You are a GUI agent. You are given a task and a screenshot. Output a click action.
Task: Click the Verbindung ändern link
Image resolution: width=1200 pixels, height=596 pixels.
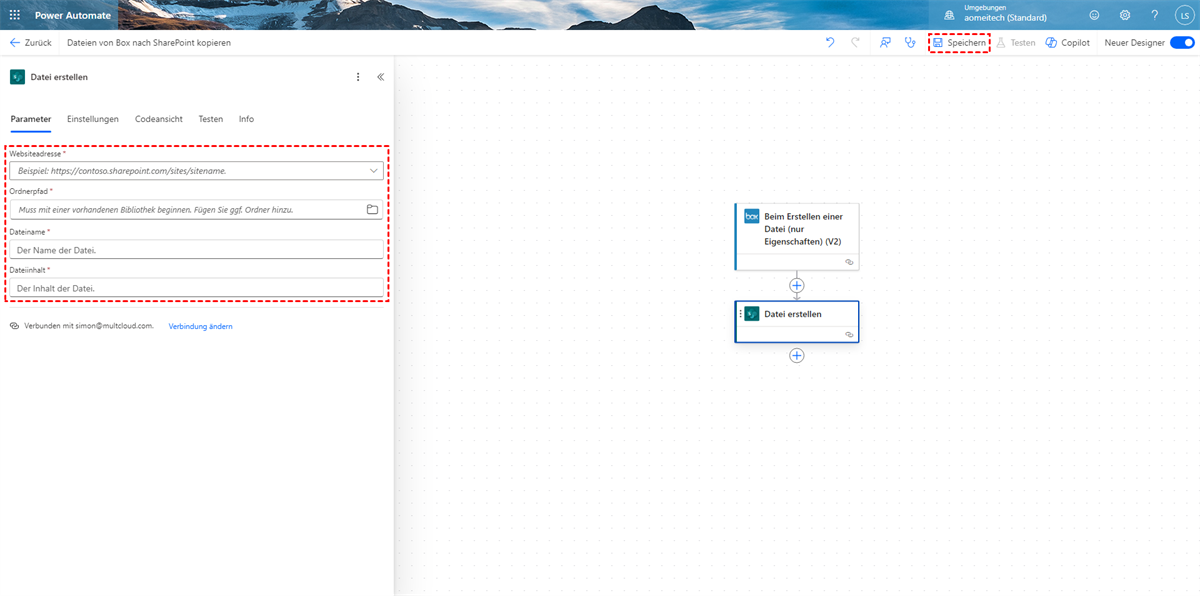tap(200, 326)
